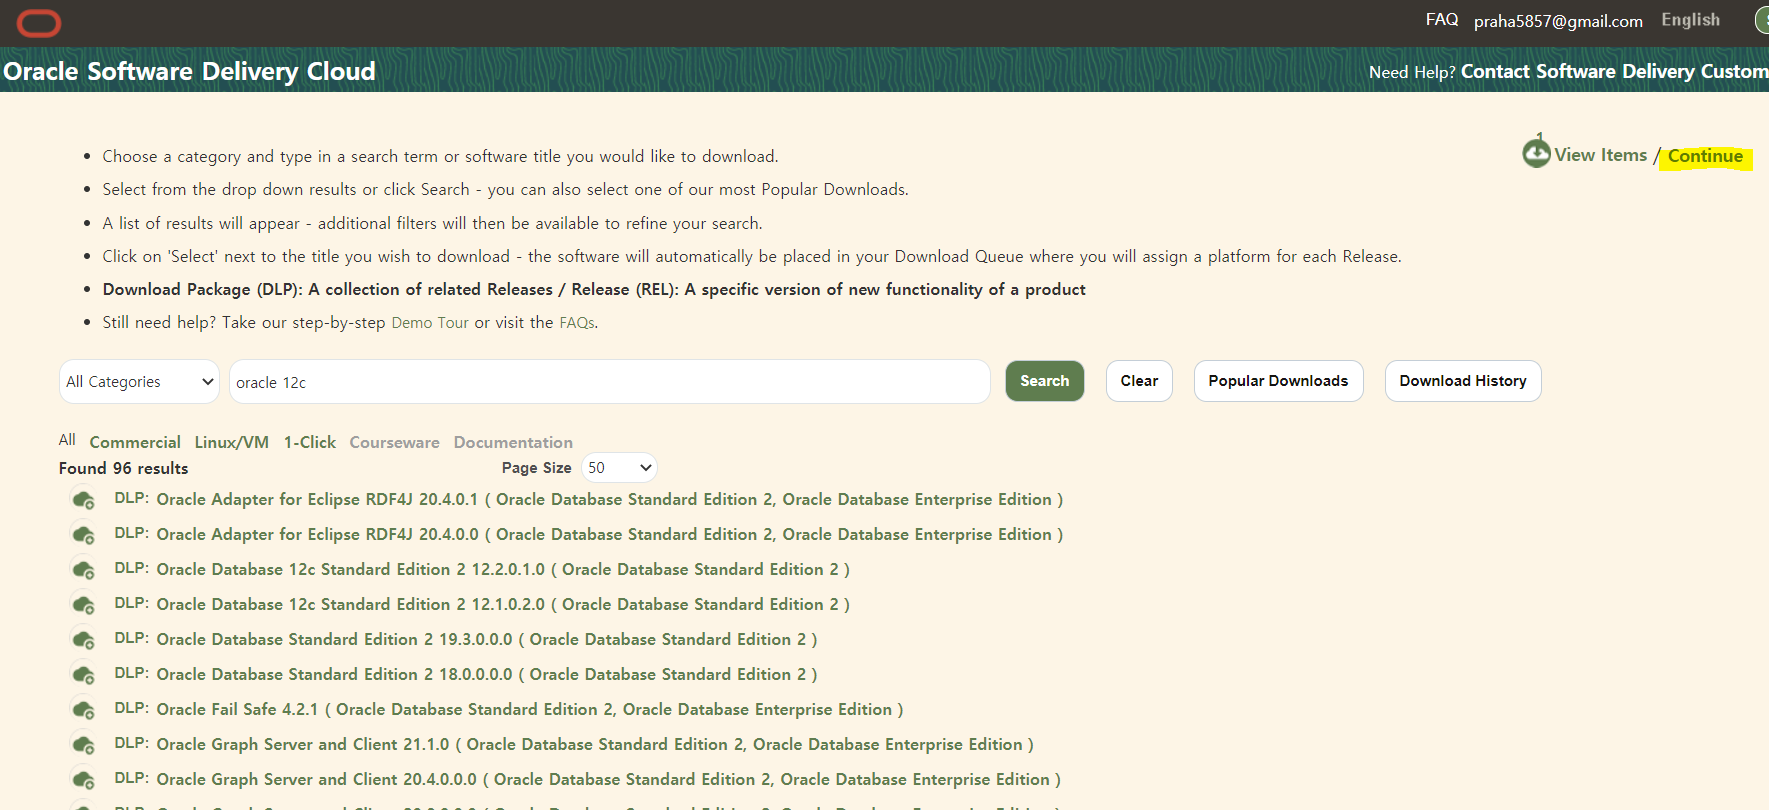
Task: Select the Commercial filter tab
Action: (x=135, y=442)
